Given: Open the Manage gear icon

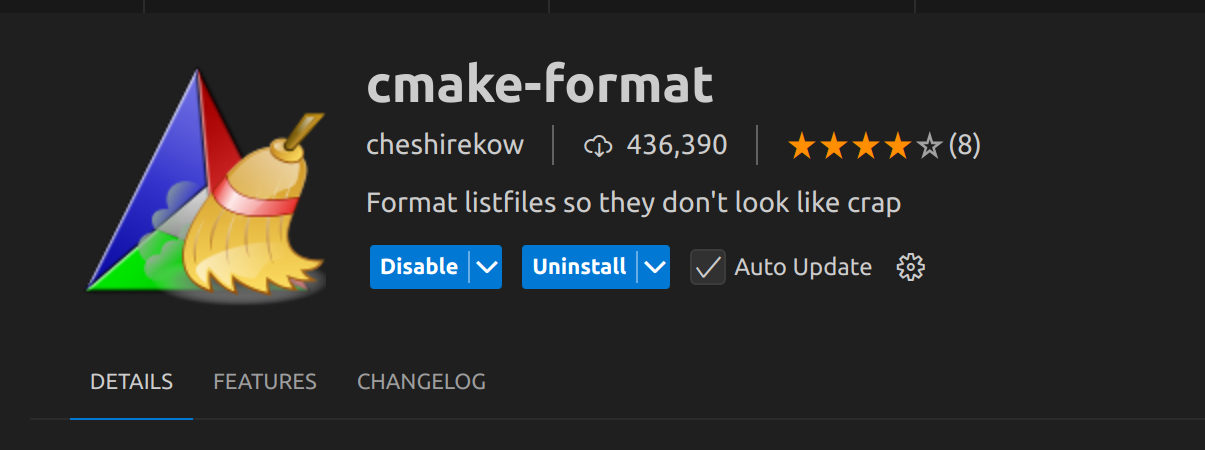Looking at the screenshot, I should click(x=911, y=267).
